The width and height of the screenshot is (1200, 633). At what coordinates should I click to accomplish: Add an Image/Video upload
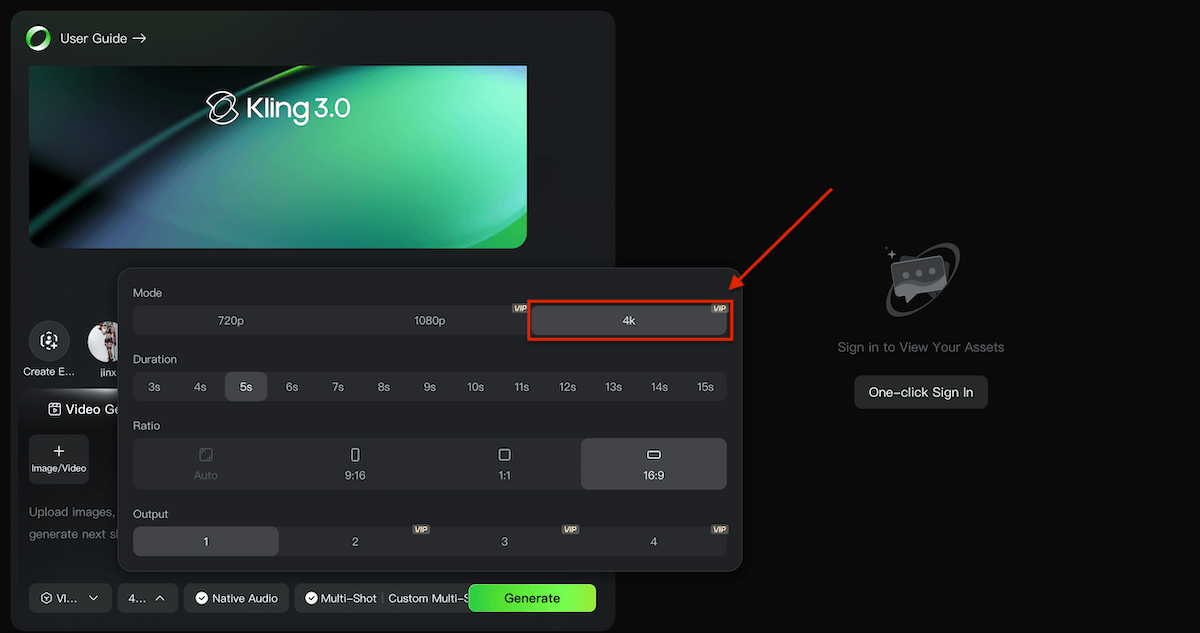pyautogui.click(x=59, y=459)
